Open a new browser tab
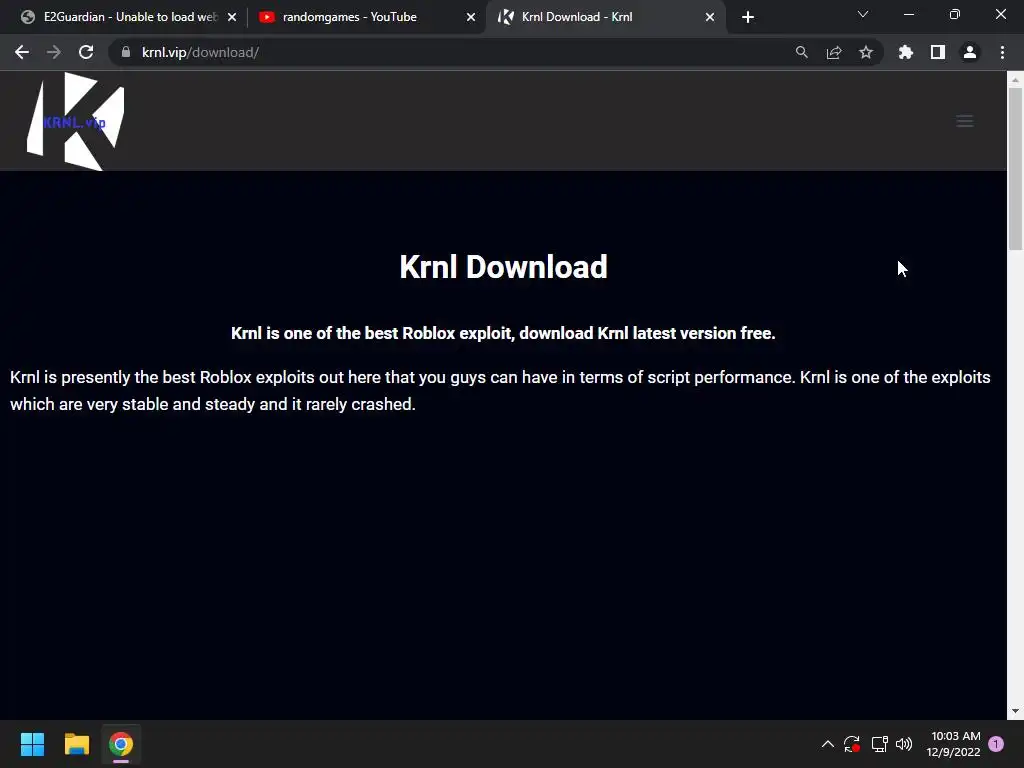This screenshot has width=1024, height=768. coord(748,17)
